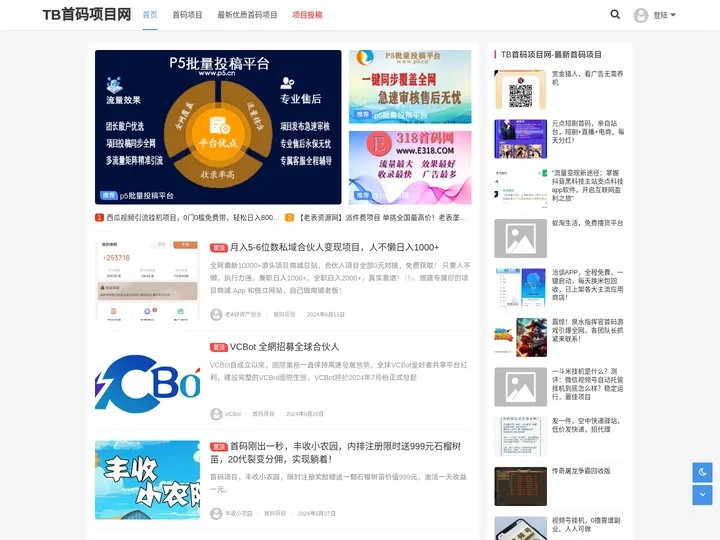
Task: Click the user avatar icon
Action: click(641, 15)
